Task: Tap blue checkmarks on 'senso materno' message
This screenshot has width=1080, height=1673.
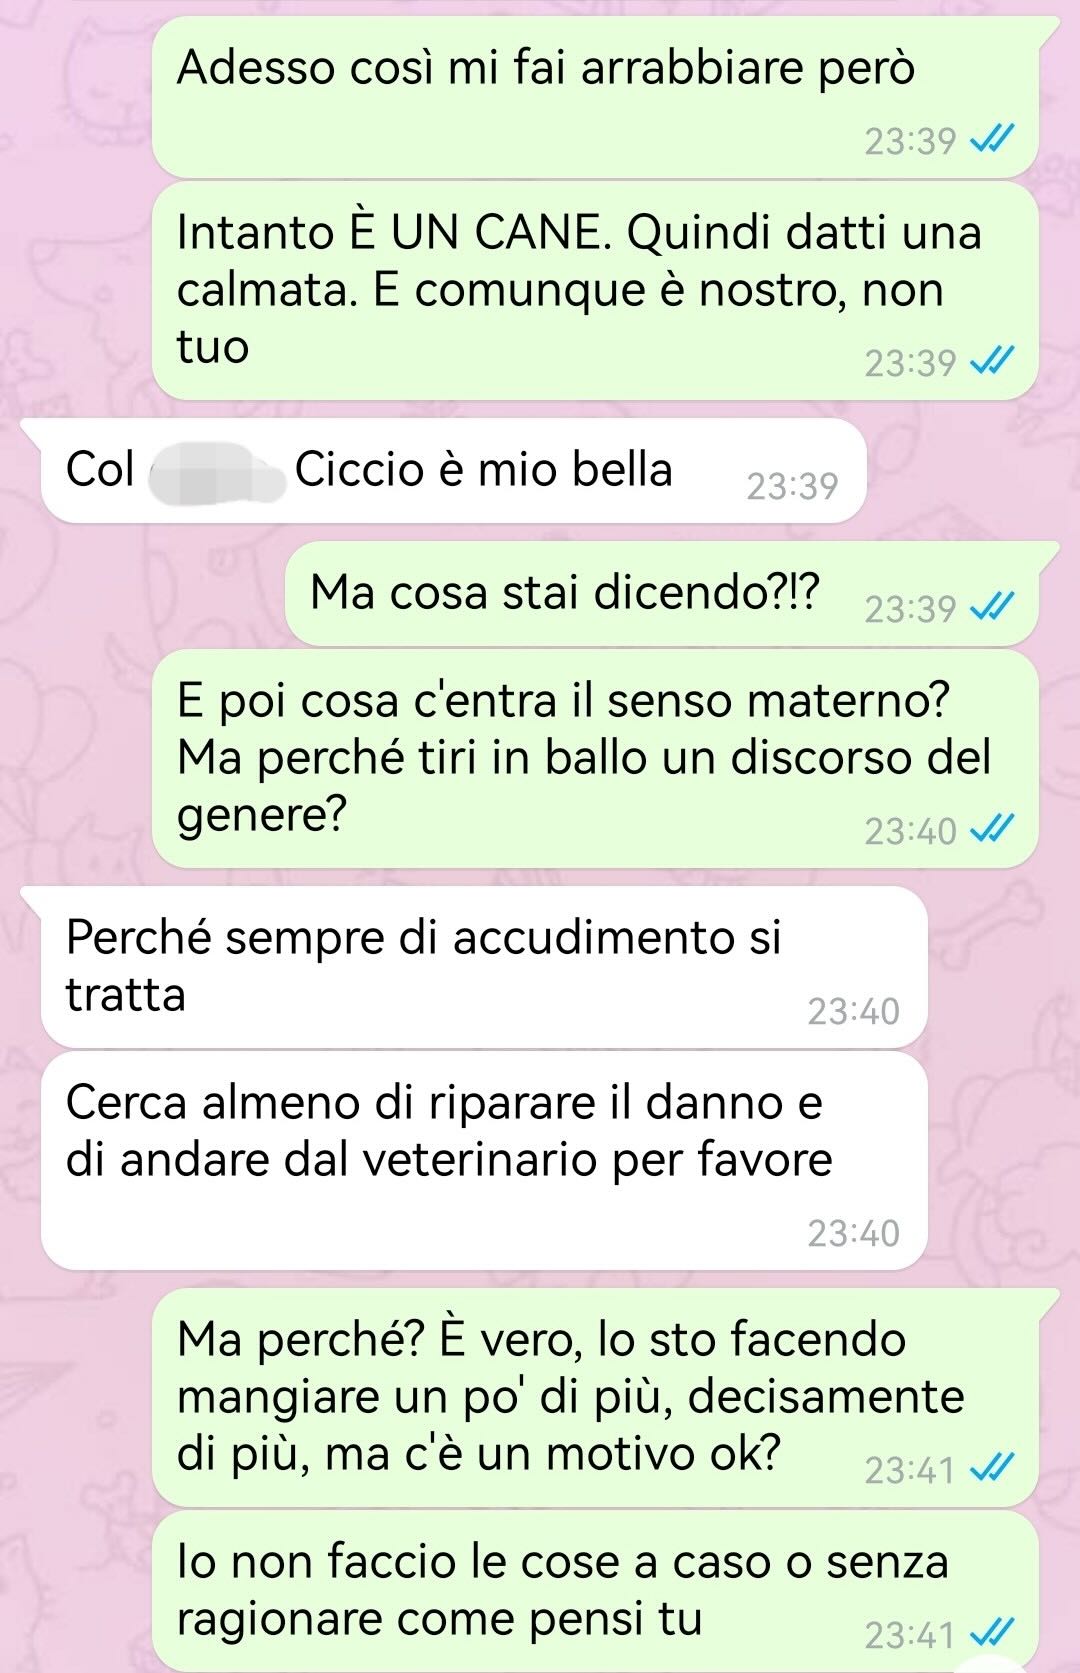Action: [x=993, y=829]
